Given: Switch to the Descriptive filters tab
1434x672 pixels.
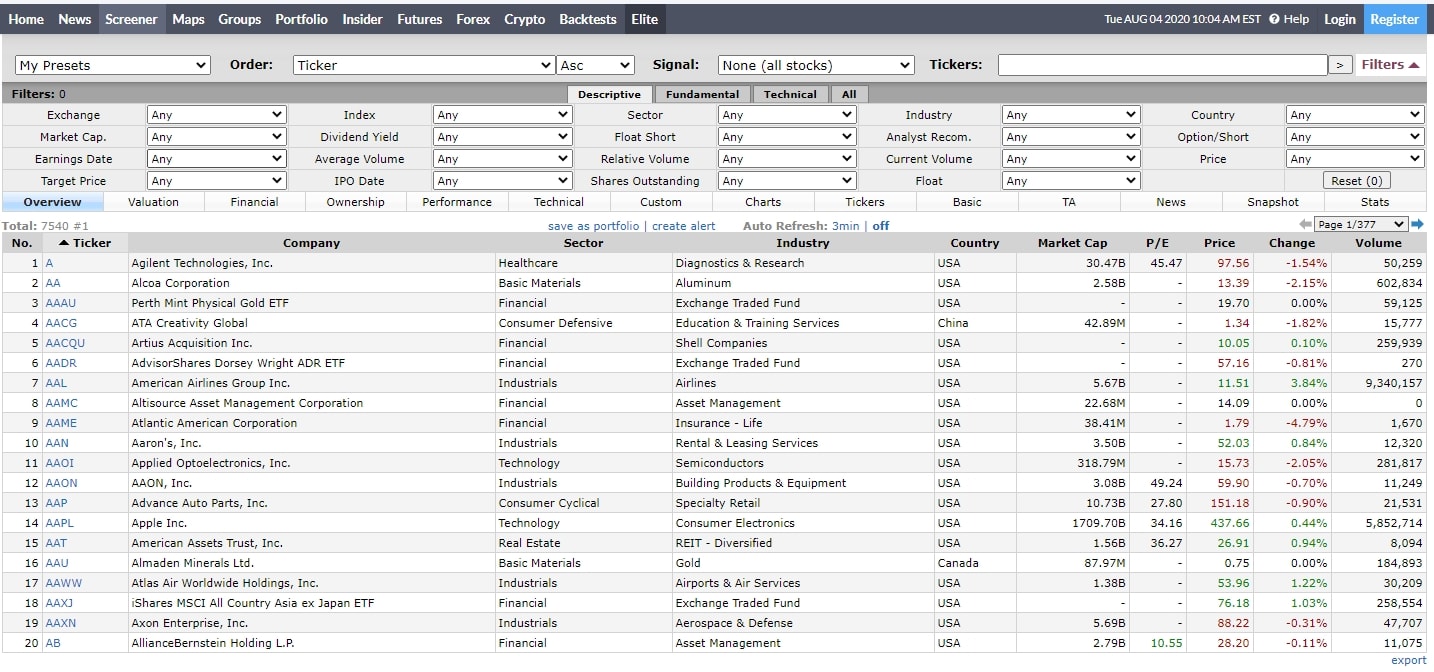Looking at the screenshot, I should (x=610, y=94).
